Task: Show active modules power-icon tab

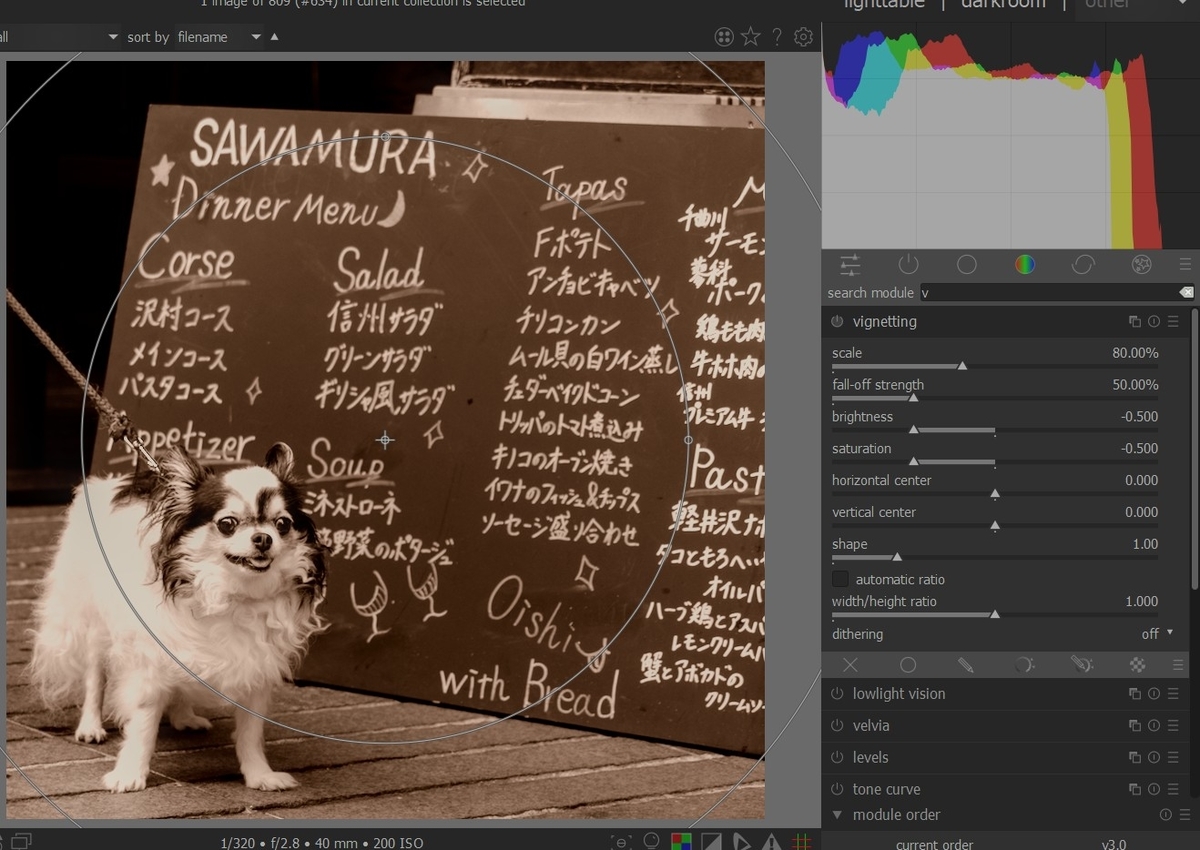Action: 908,265
